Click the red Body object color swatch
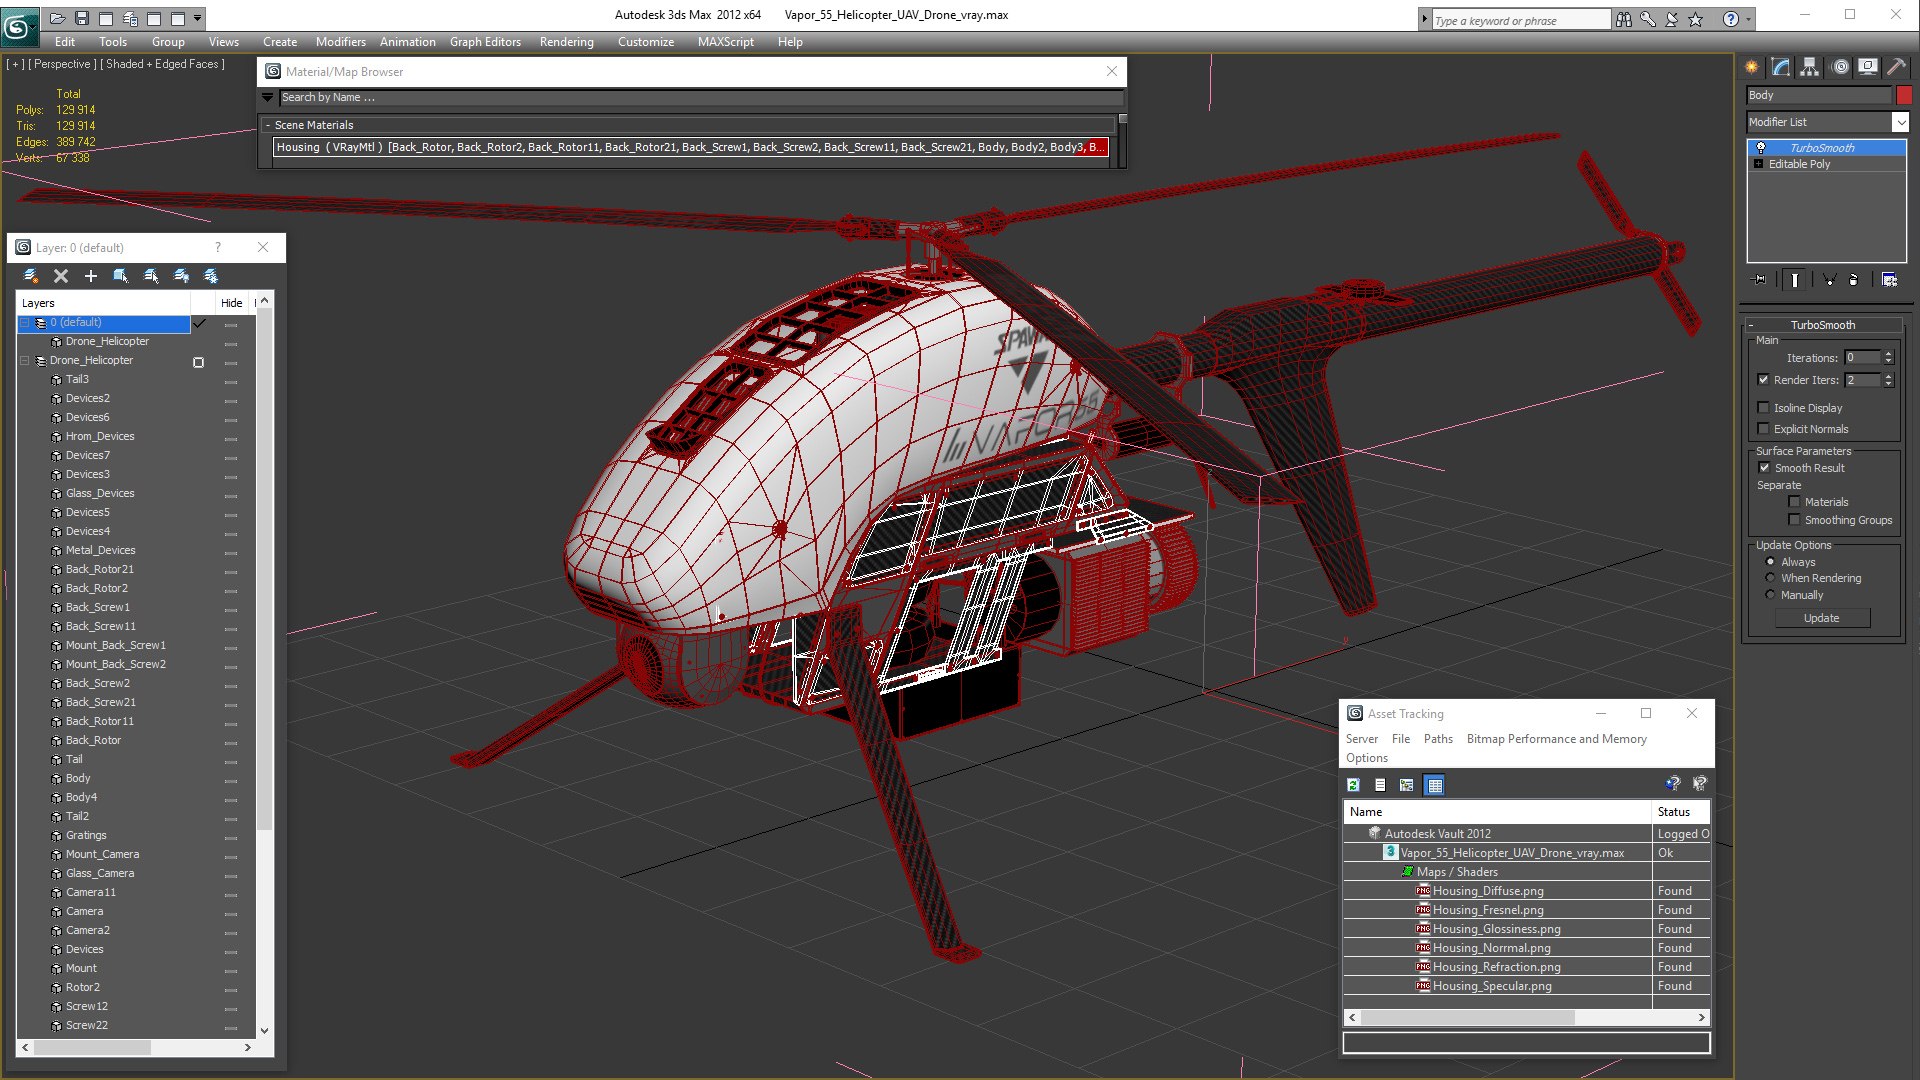Image resolution: width=1920 pixels, height=1080 pixels. (1903, 95)
